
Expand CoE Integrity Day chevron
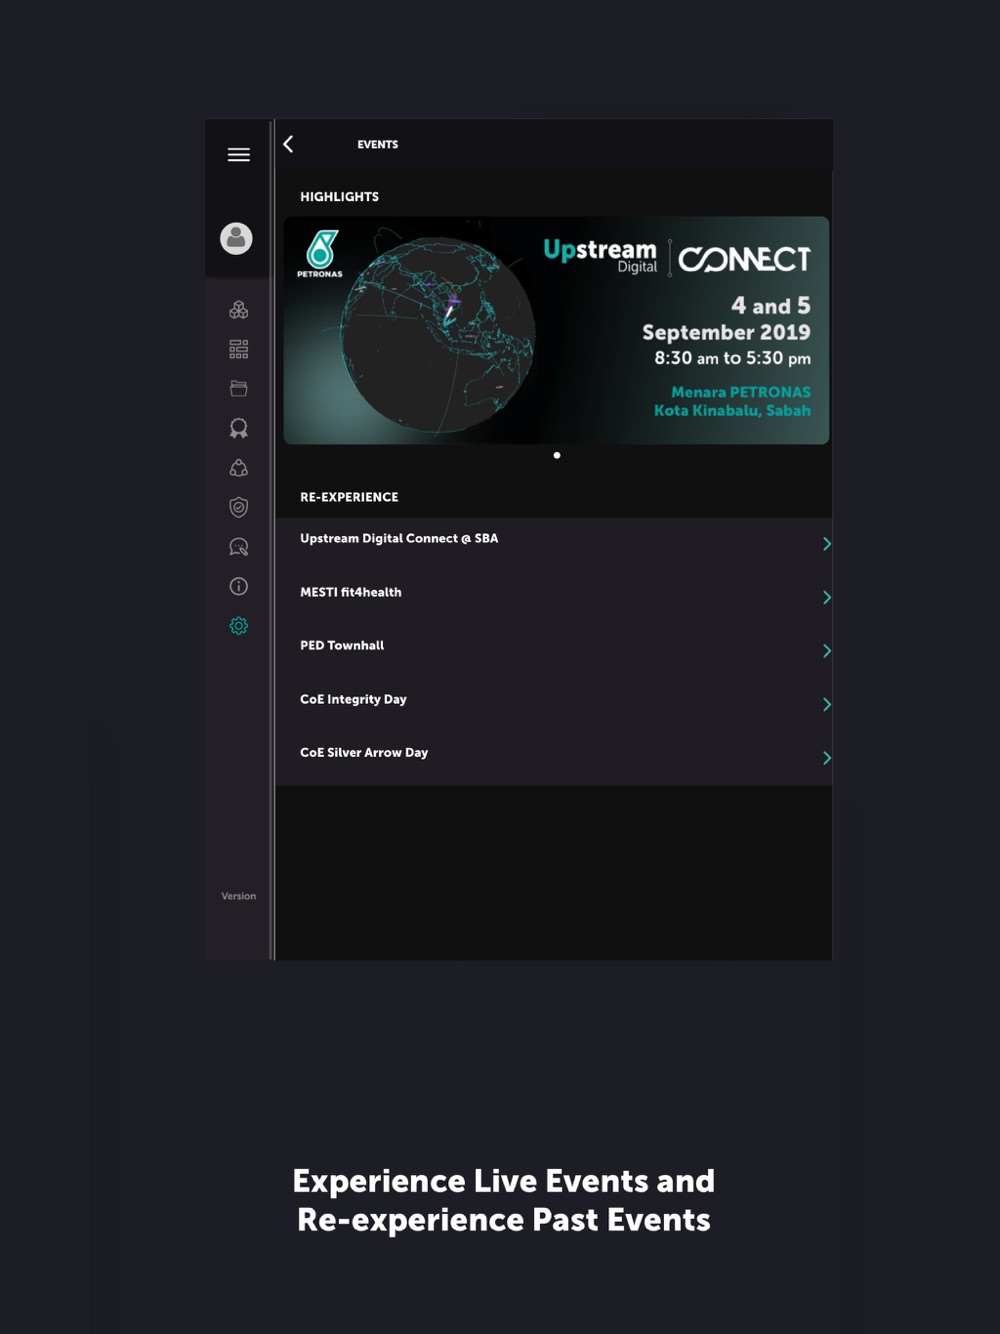coord(826,704)
